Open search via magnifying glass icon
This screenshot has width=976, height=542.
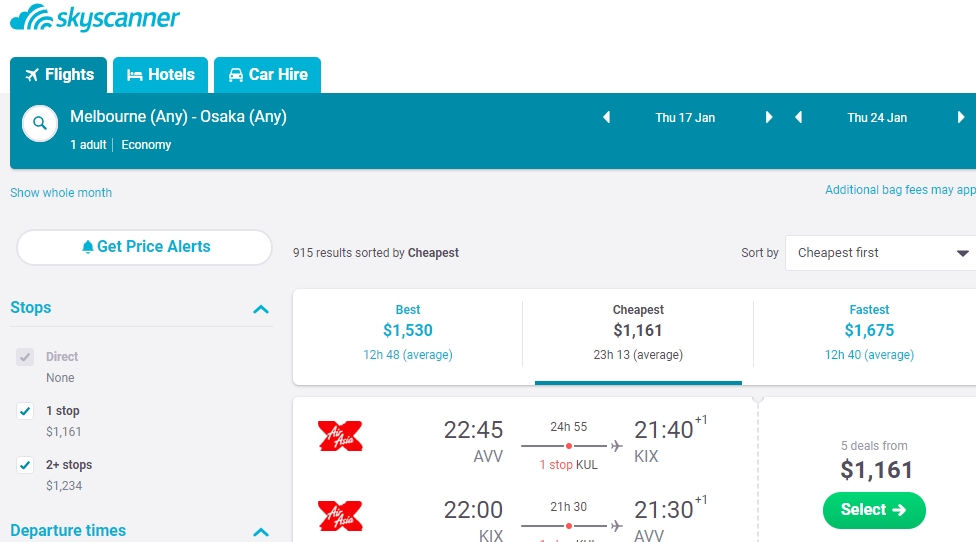click(40, 123)
